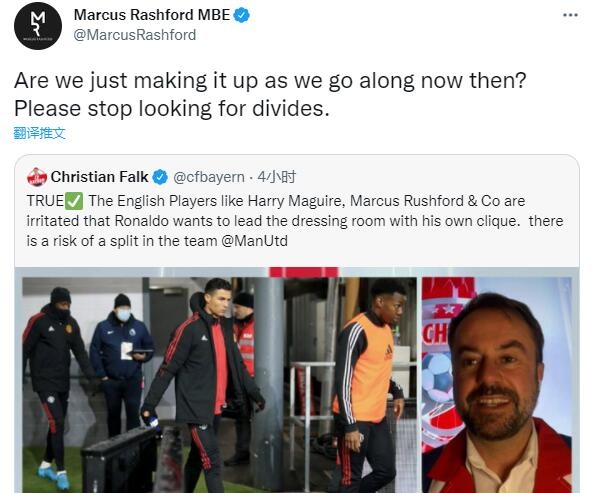Click the Marcus Rashford MBE display name
The width and height of the screenshot is (594, 493).
pyautogui.click(x=152, y=15)
